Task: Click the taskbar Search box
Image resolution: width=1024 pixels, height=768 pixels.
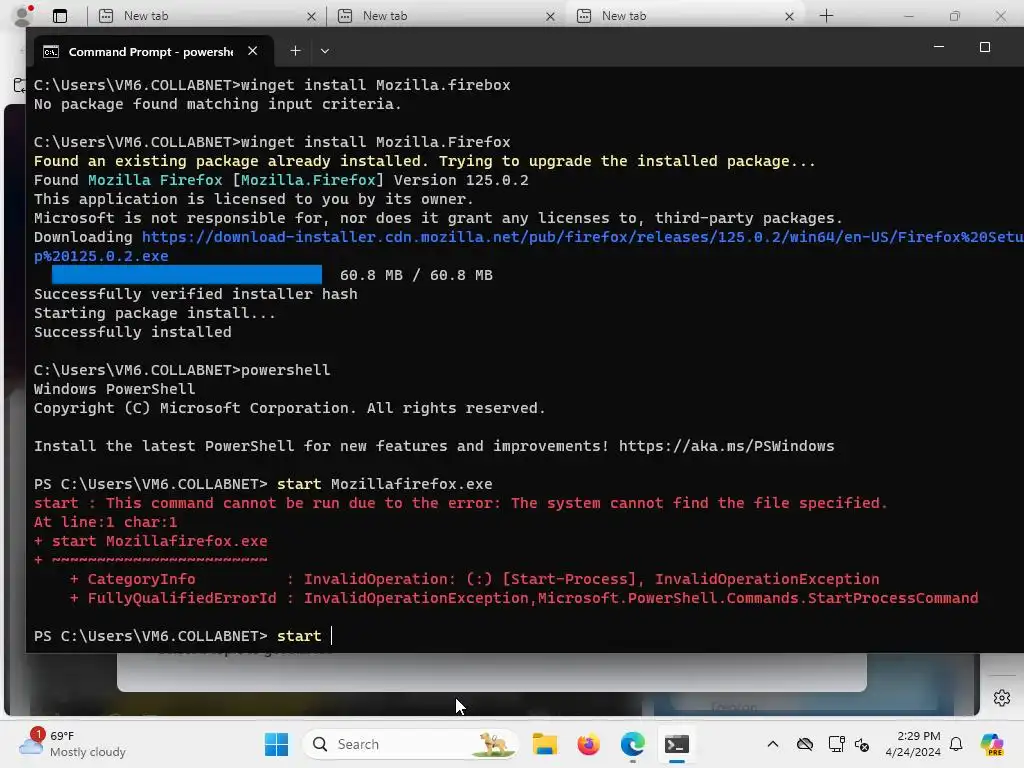Action: click(x=410, y=744)
